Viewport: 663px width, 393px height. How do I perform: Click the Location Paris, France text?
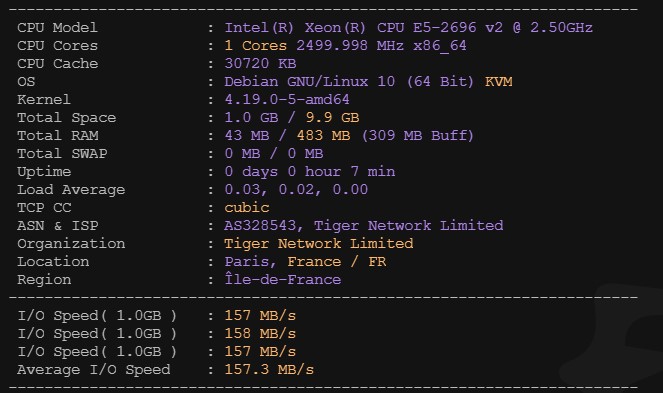tap(282, 261)
